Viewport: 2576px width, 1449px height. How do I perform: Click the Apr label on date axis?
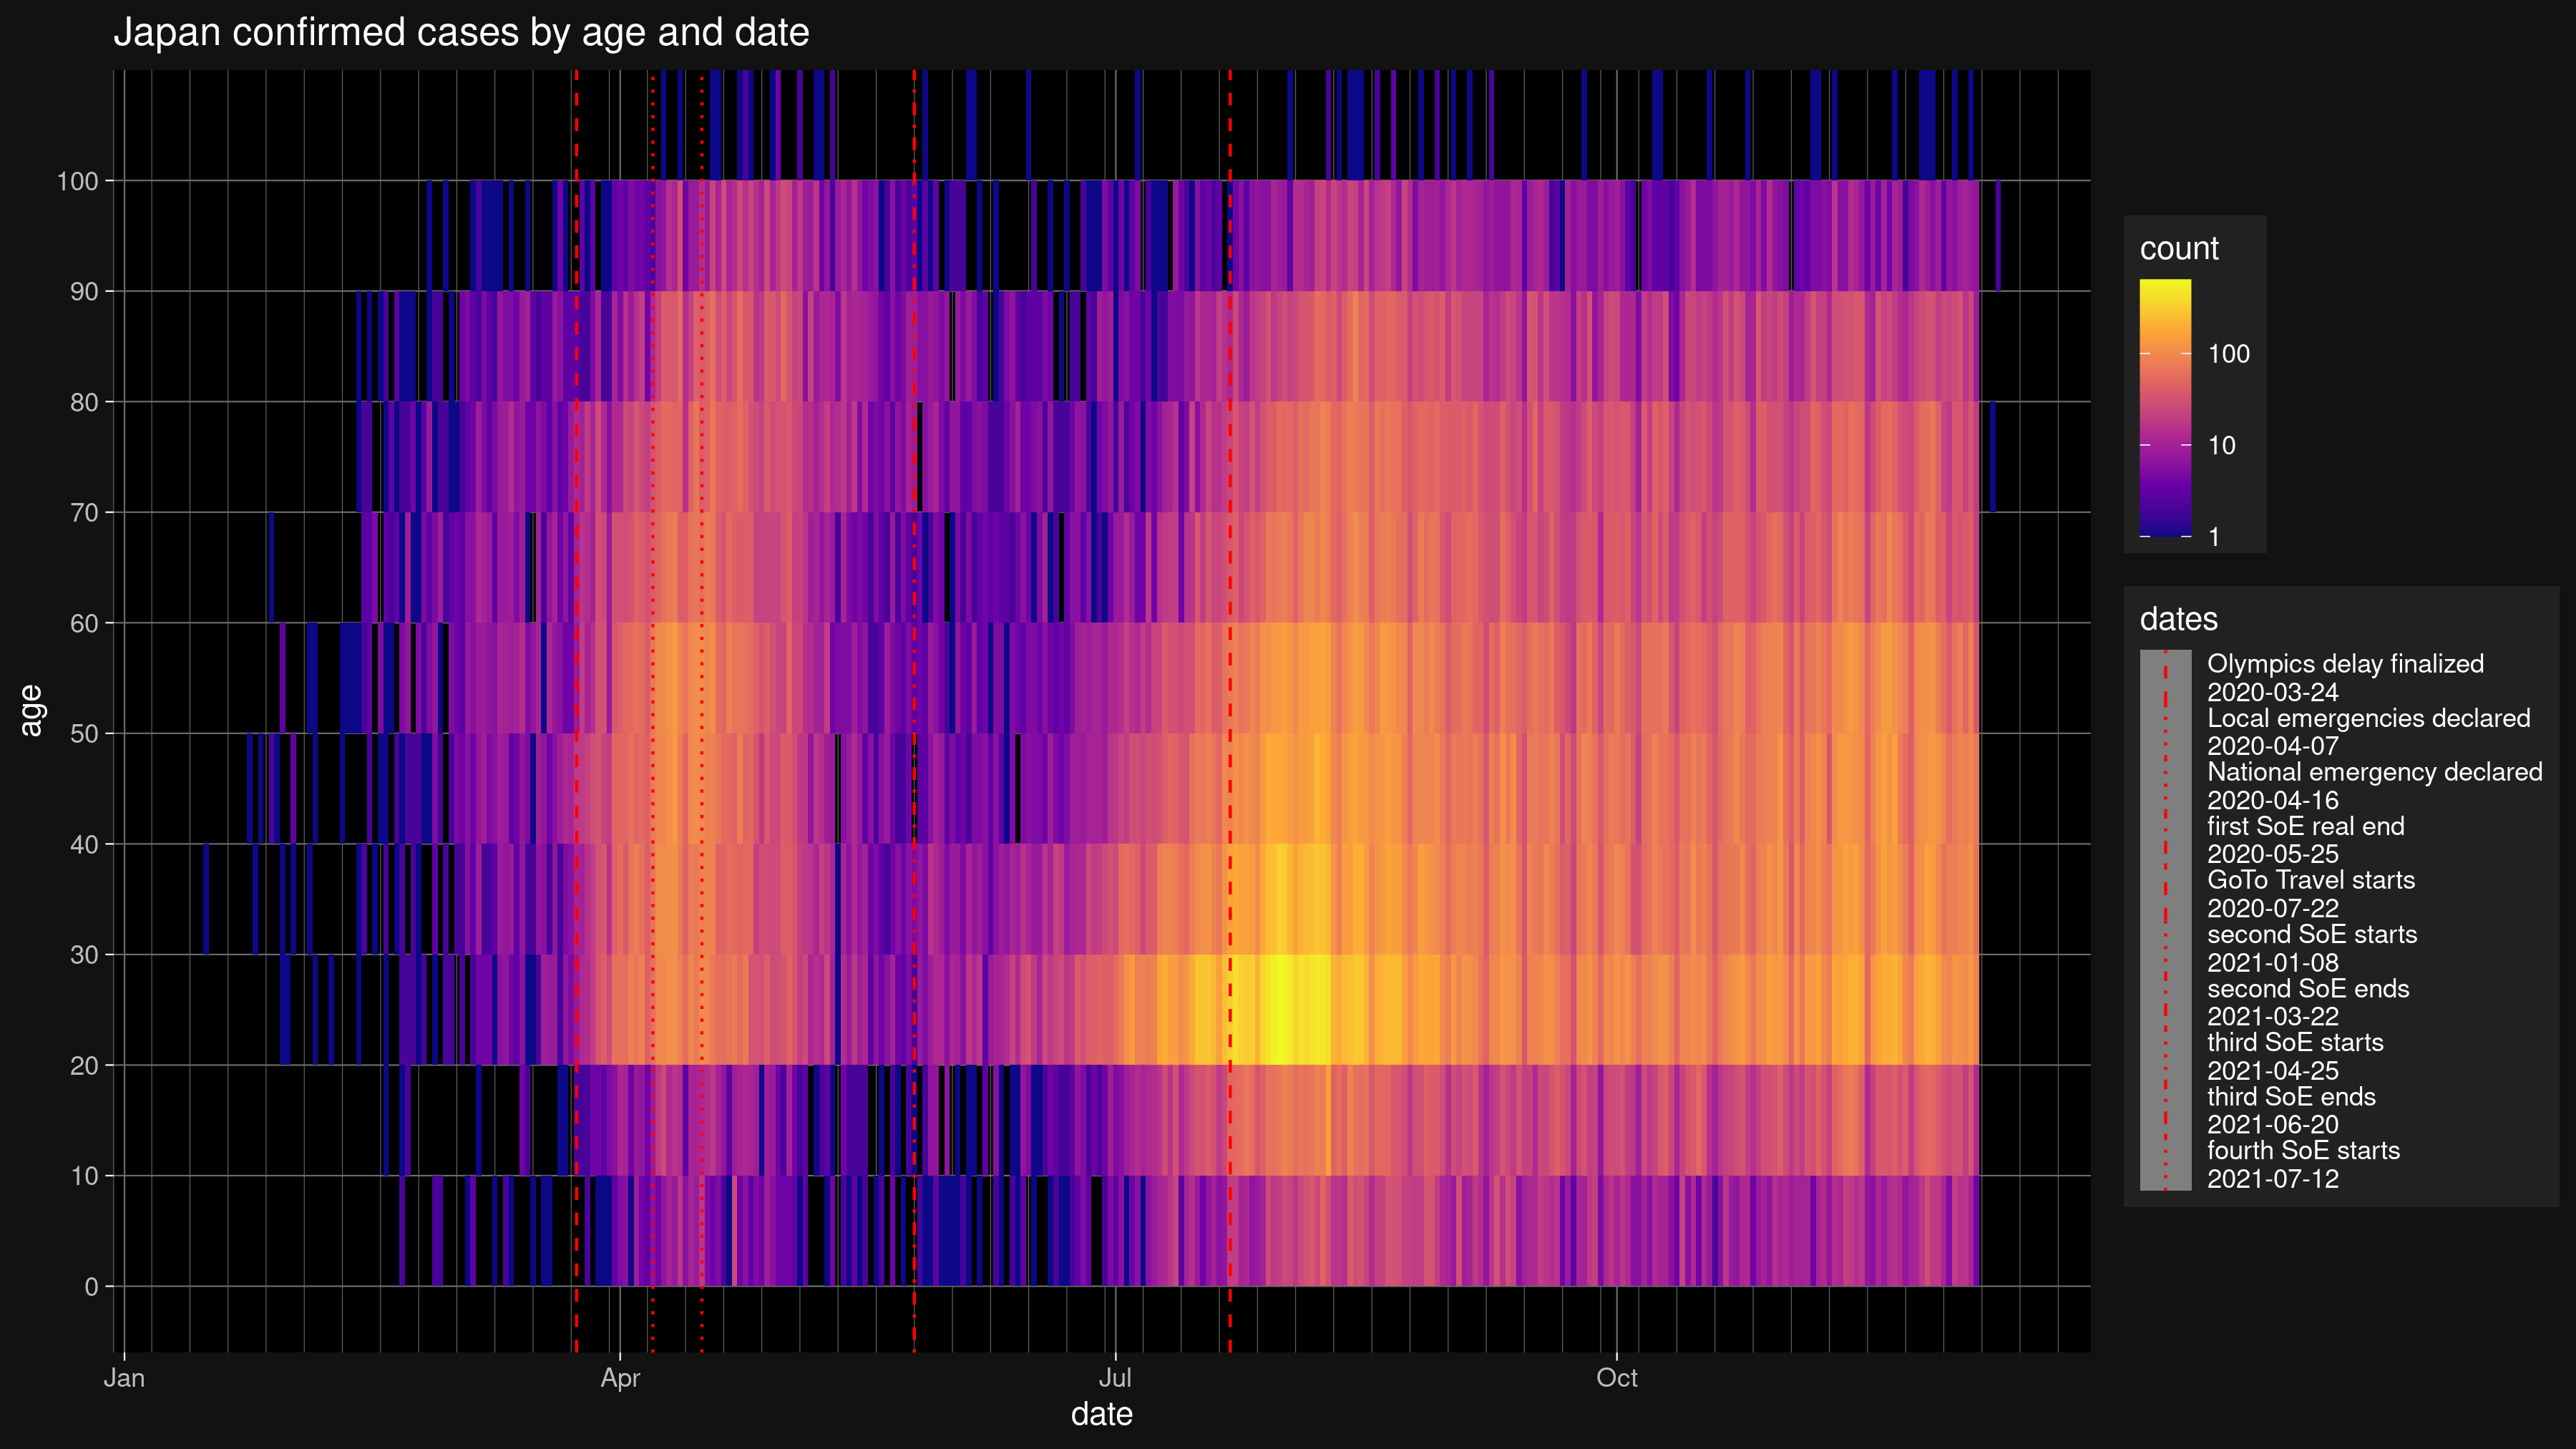pyautogui.click(x=620, y=1378)
